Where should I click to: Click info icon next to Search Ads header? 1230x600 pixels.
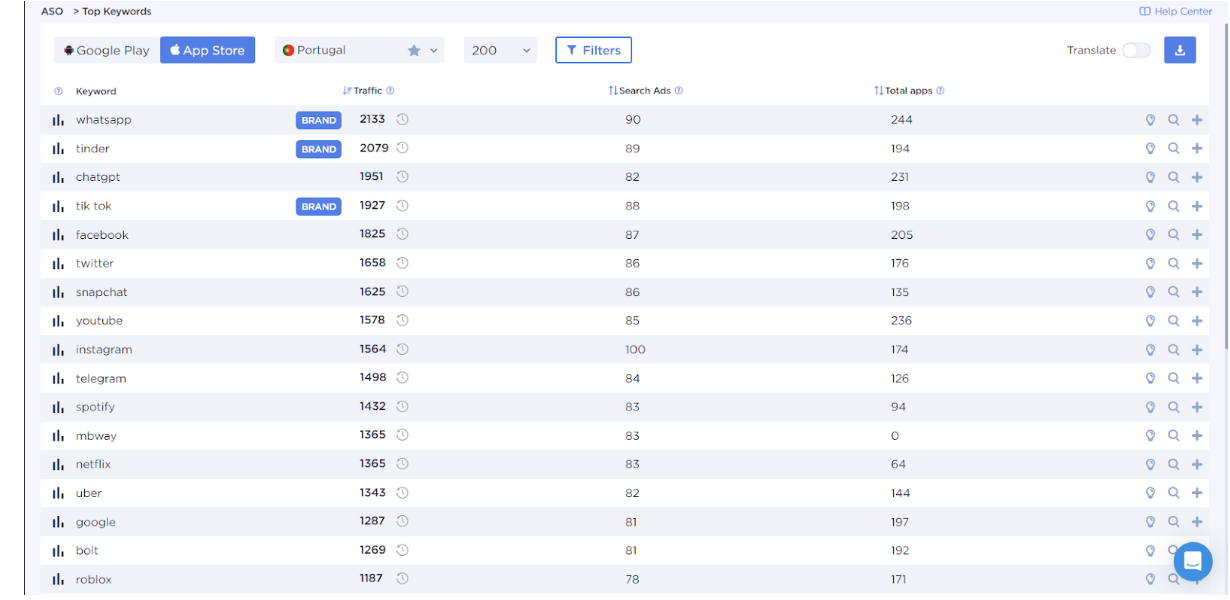pyautogui.click(x=679, y=91)
